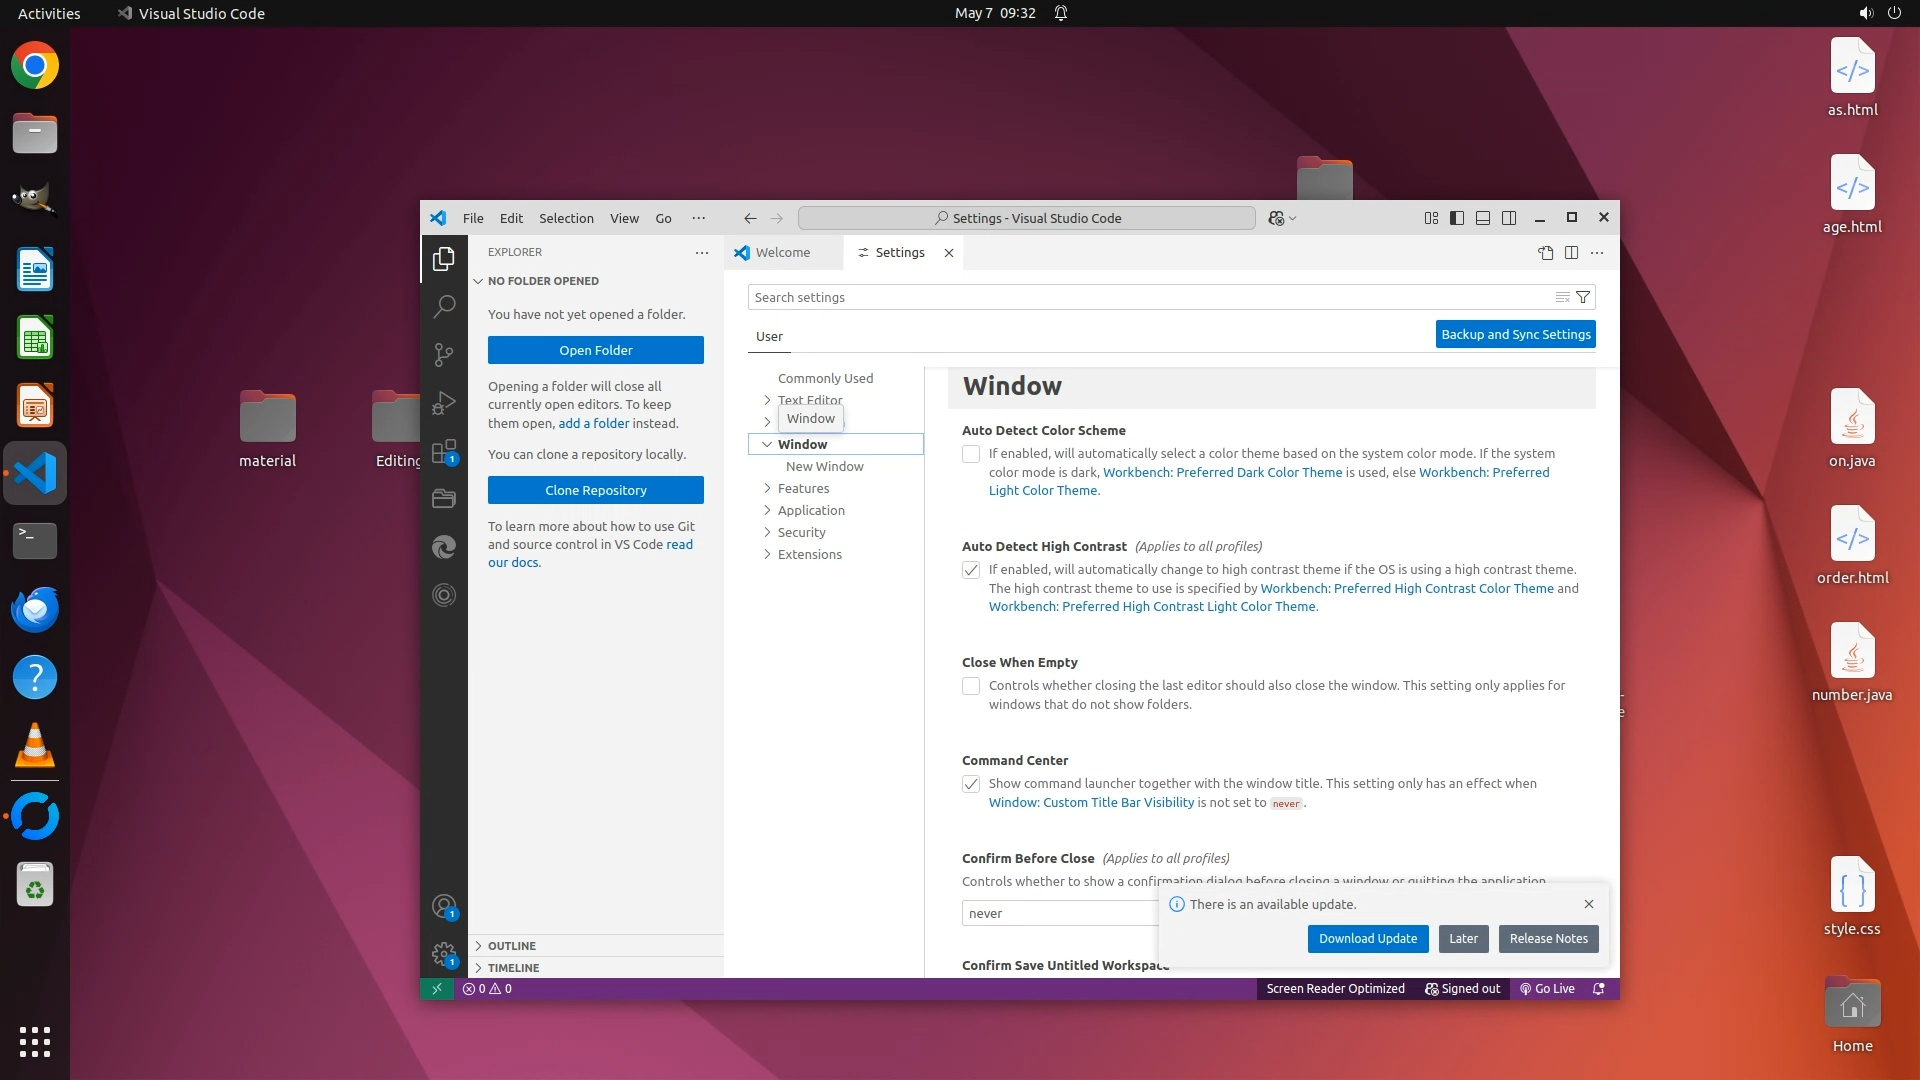This screenshot has width=1920, height=1080.
Task: Toggle the split editor right icon
Action: (1571, 253)
